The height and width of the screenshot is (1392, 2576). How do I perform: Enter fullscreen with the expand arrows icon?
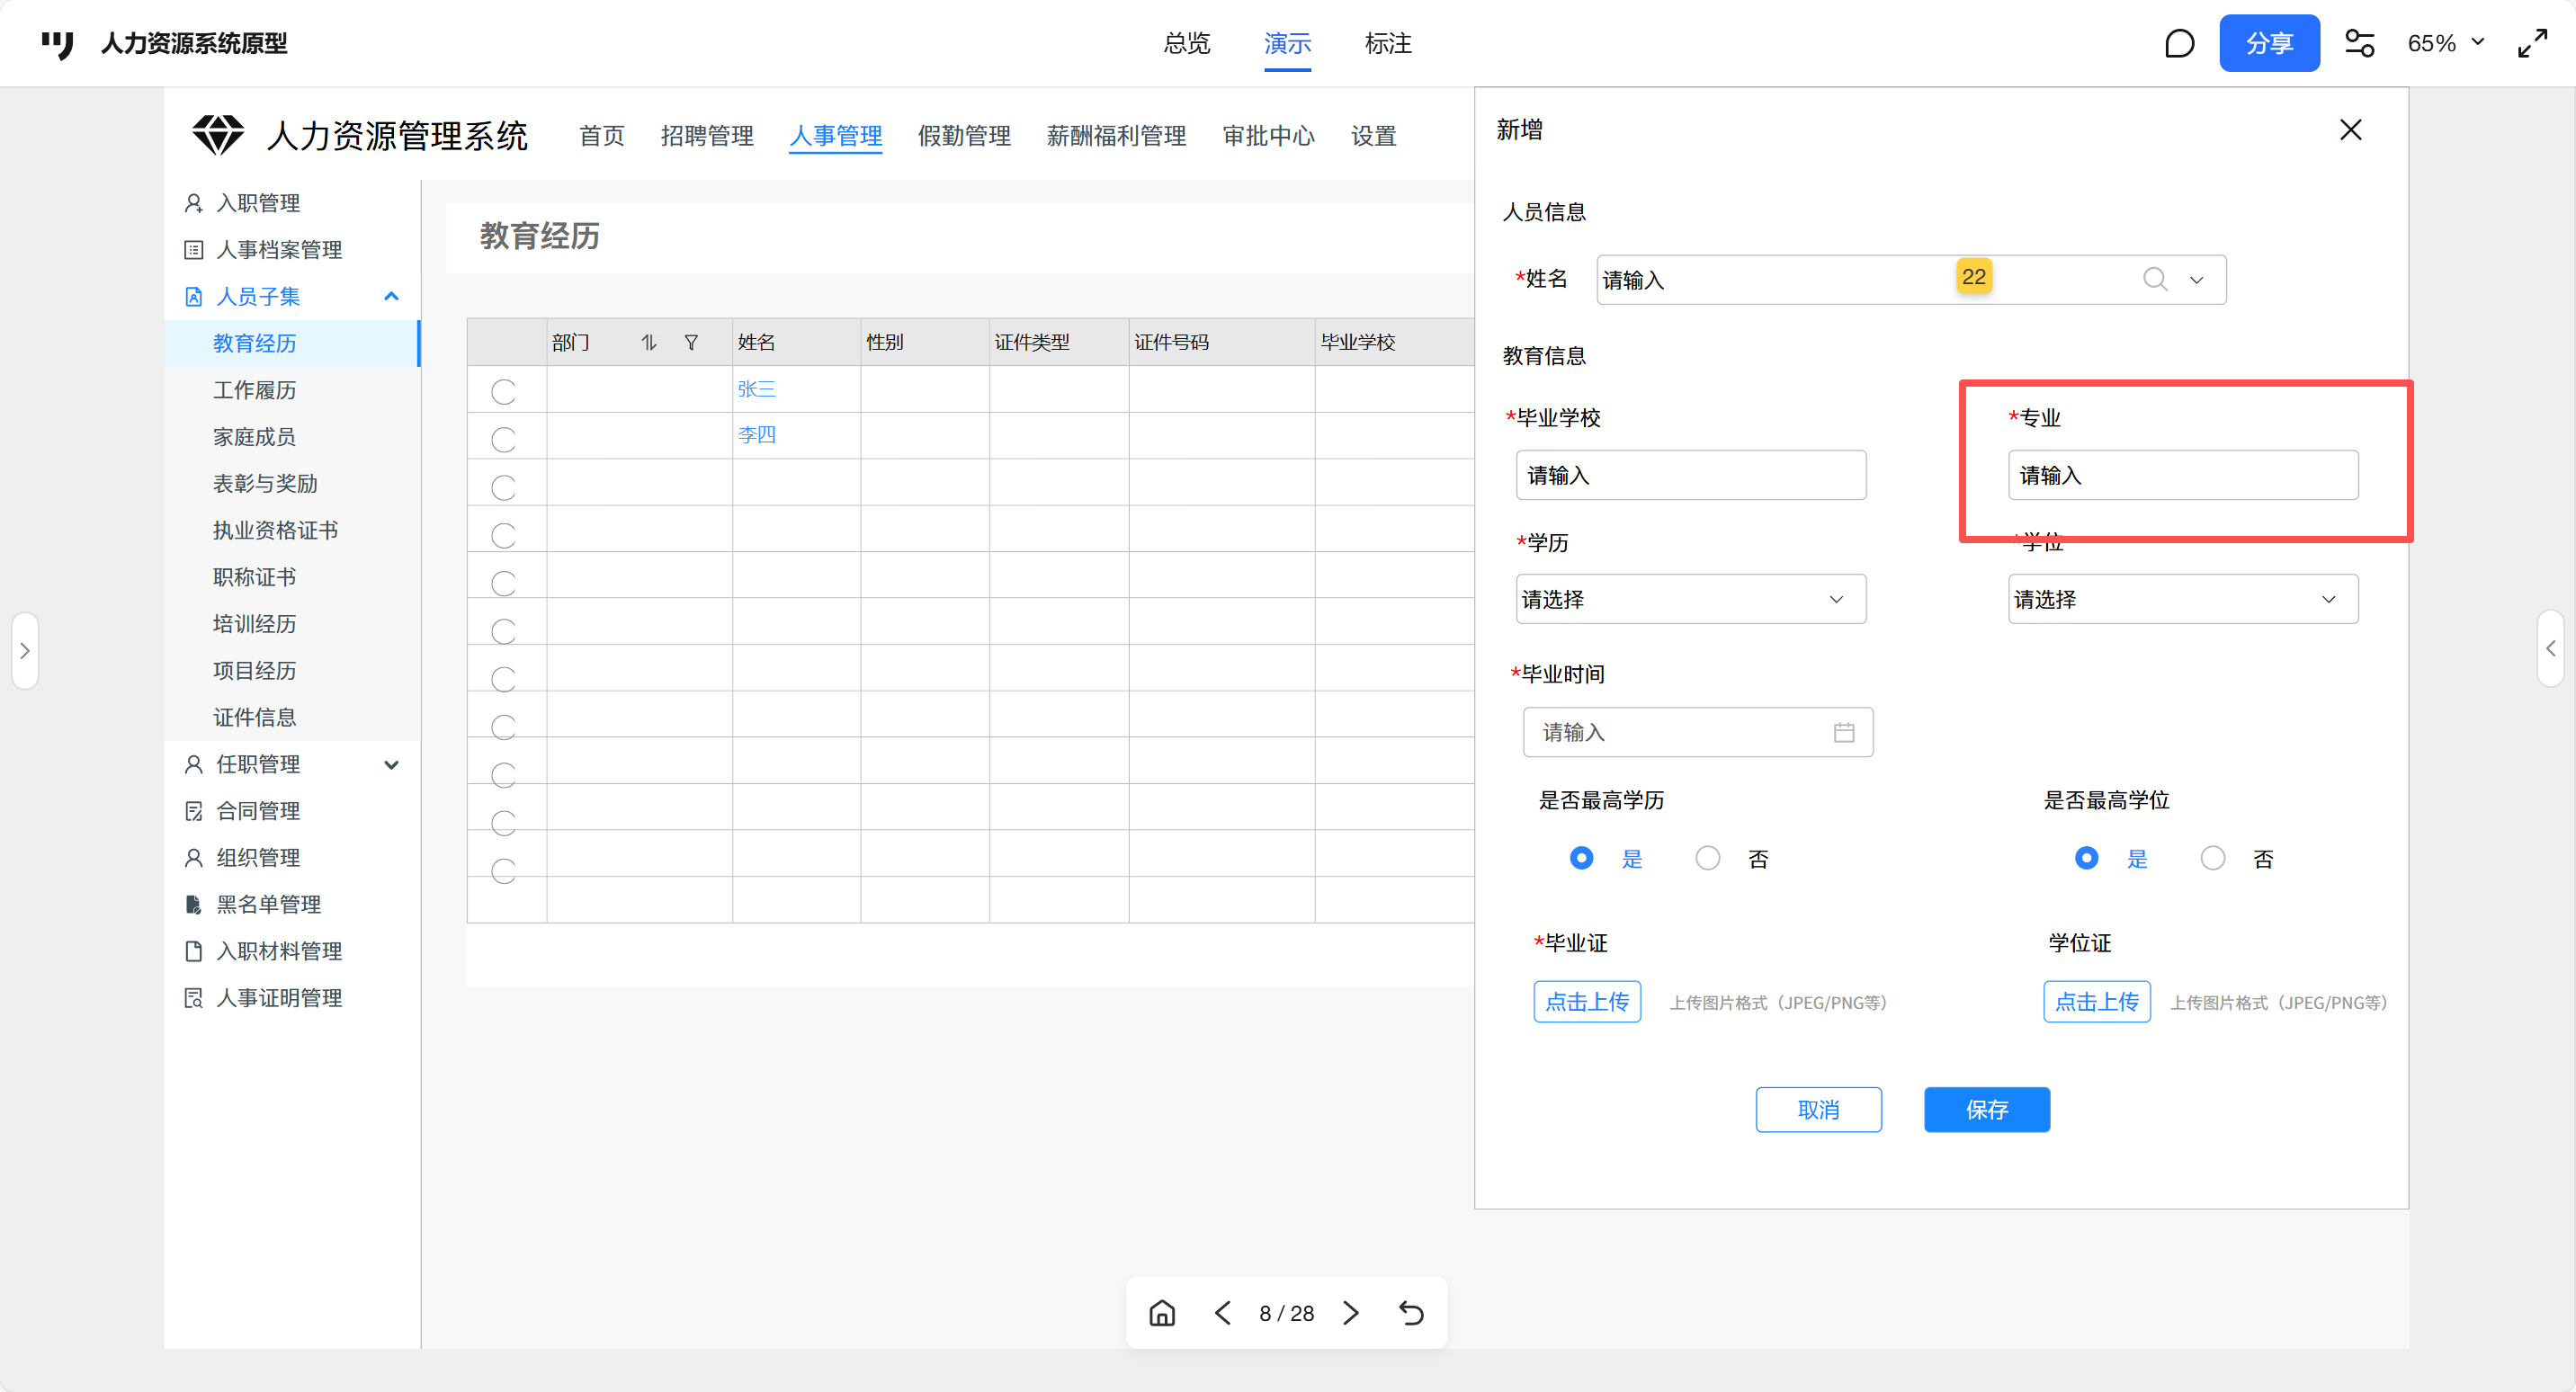(x=2532, y=43)
